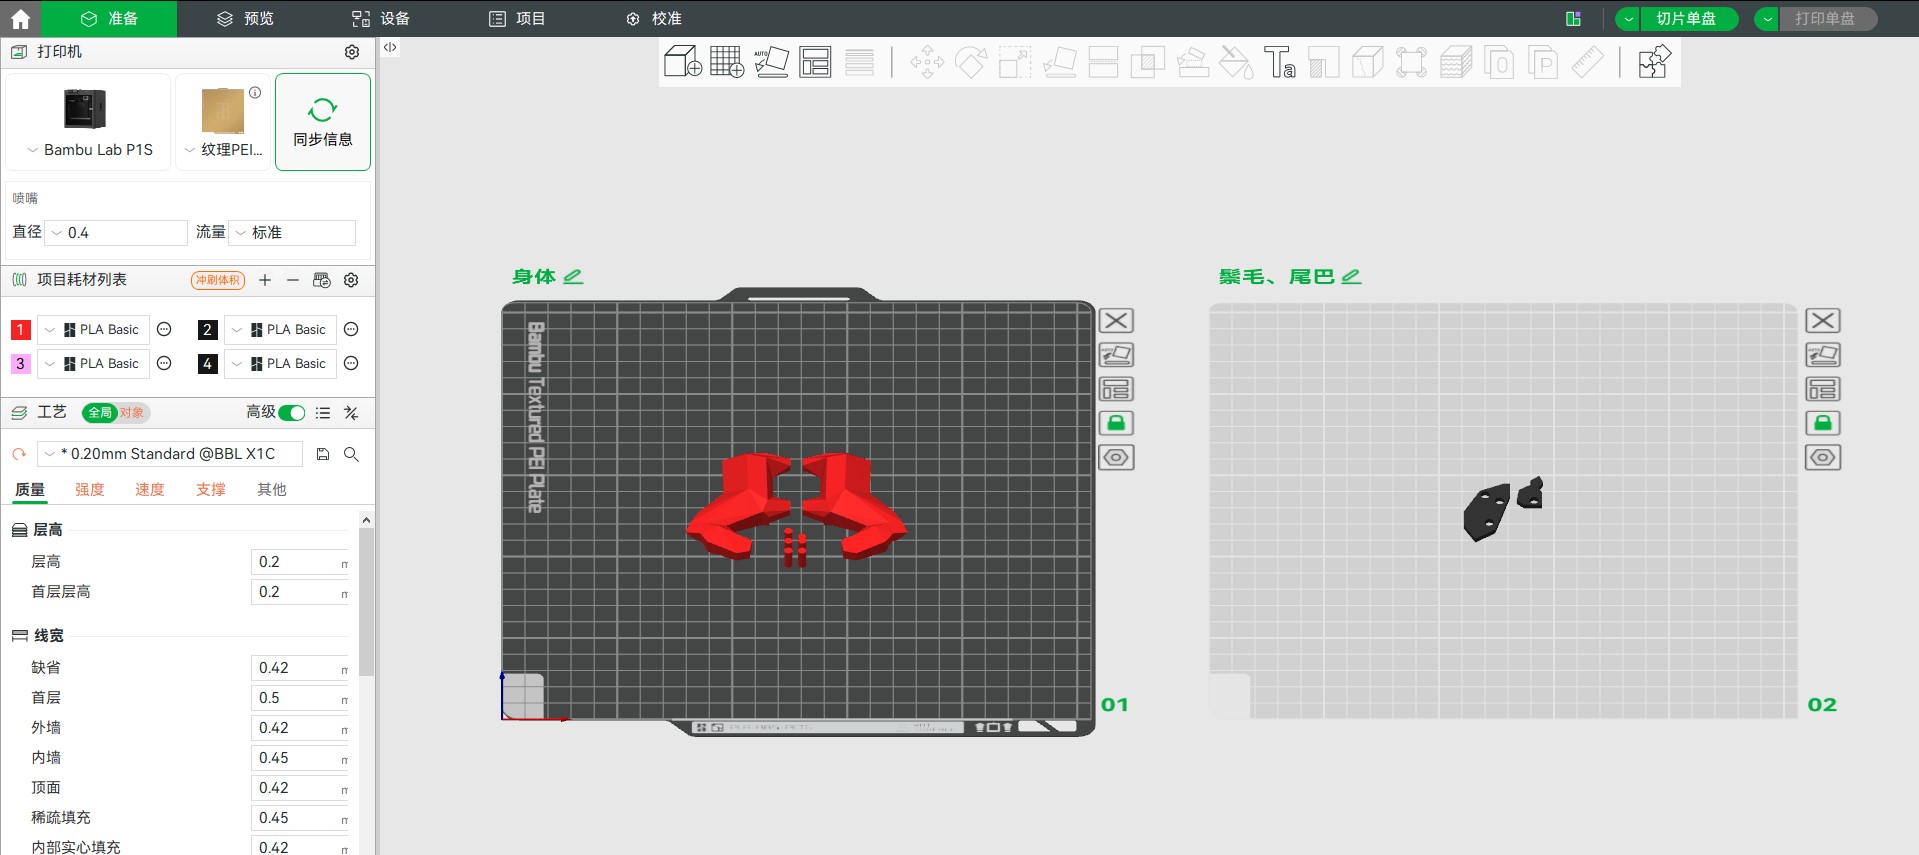
Task: Click the home icon
Action: (x=20, y=18)
